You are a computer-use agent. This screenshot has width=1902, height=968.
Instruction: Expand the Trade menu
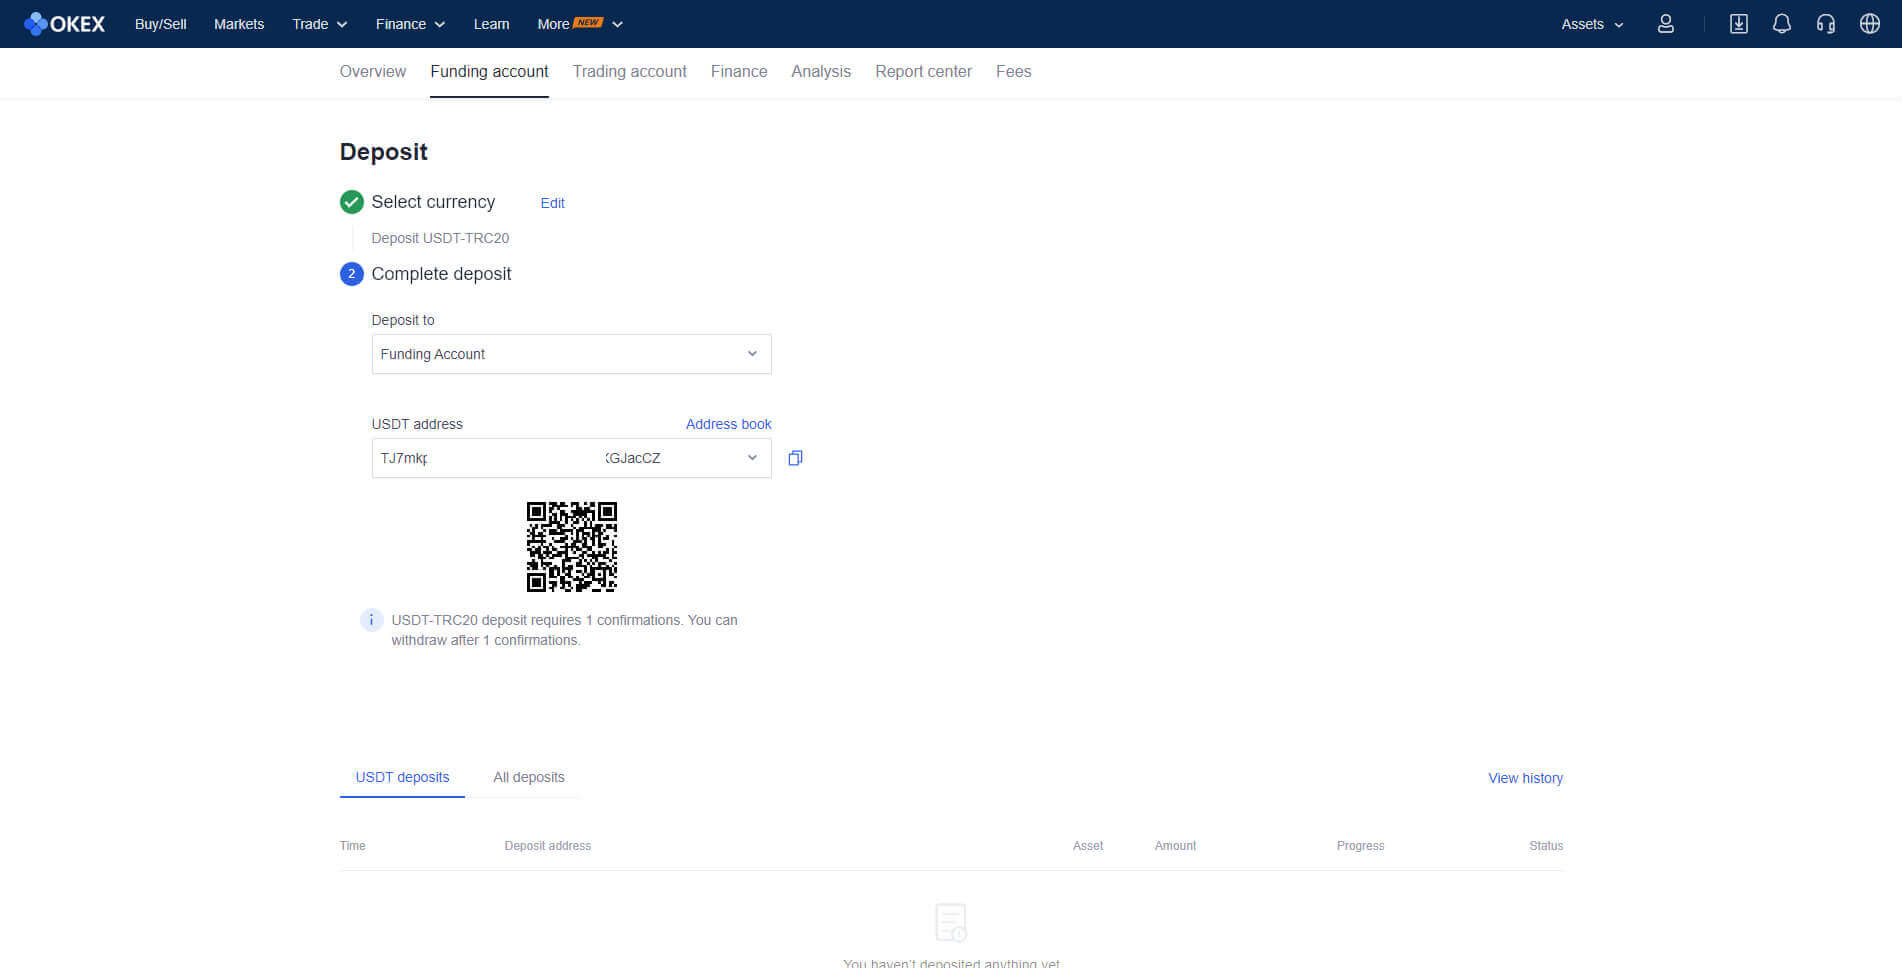(x=319, y=24)
